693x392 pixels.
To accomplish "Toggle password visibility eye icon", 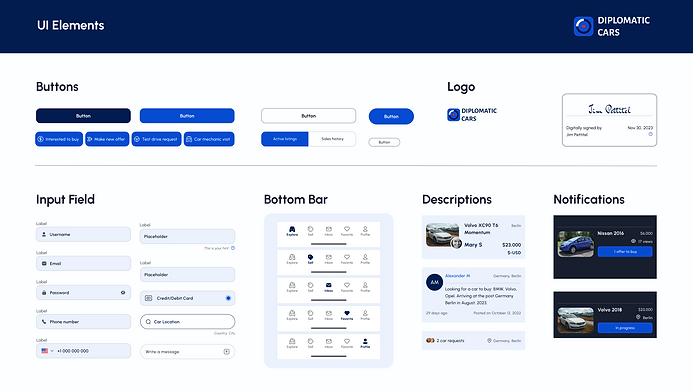I will point(123,293).
